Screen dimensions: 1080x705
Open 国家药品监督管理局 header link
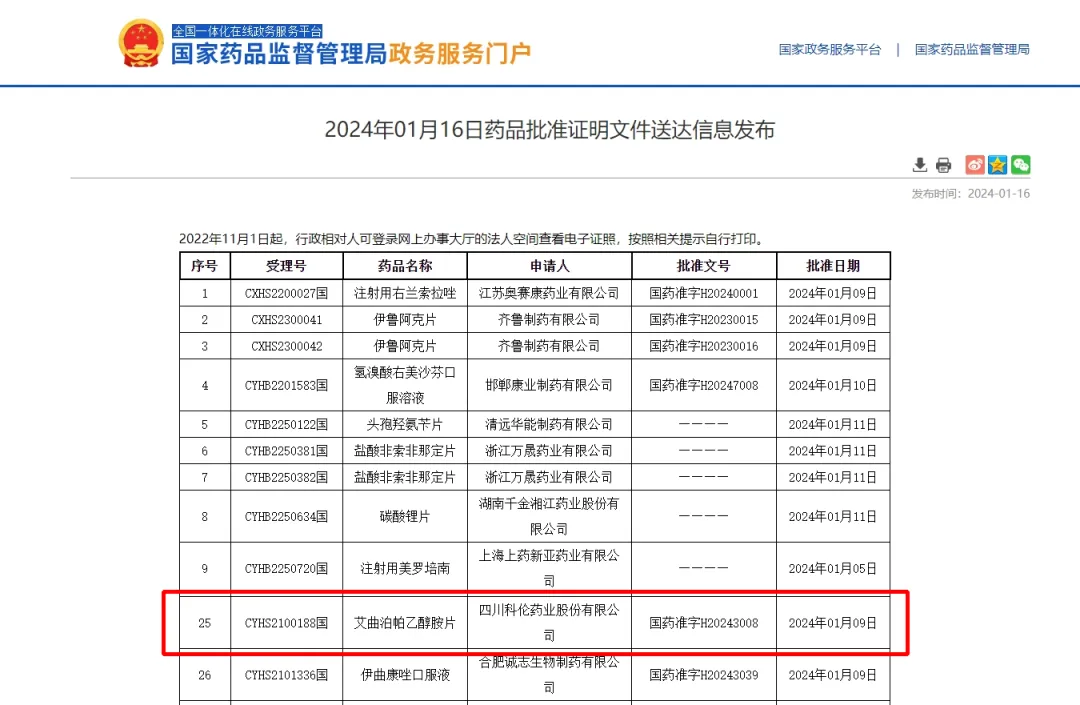click(x=972, y=50)
